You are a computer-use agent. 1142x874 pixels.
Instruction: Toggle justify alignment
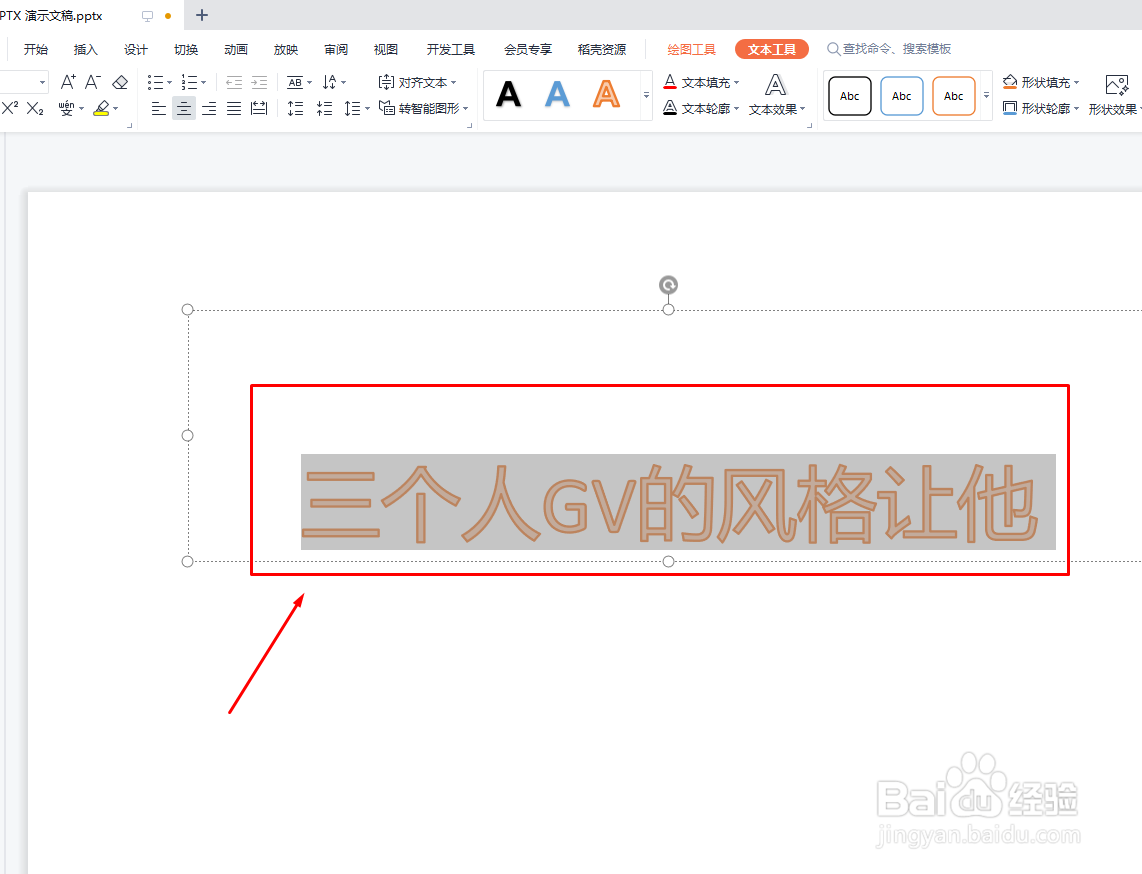(234, 109)
